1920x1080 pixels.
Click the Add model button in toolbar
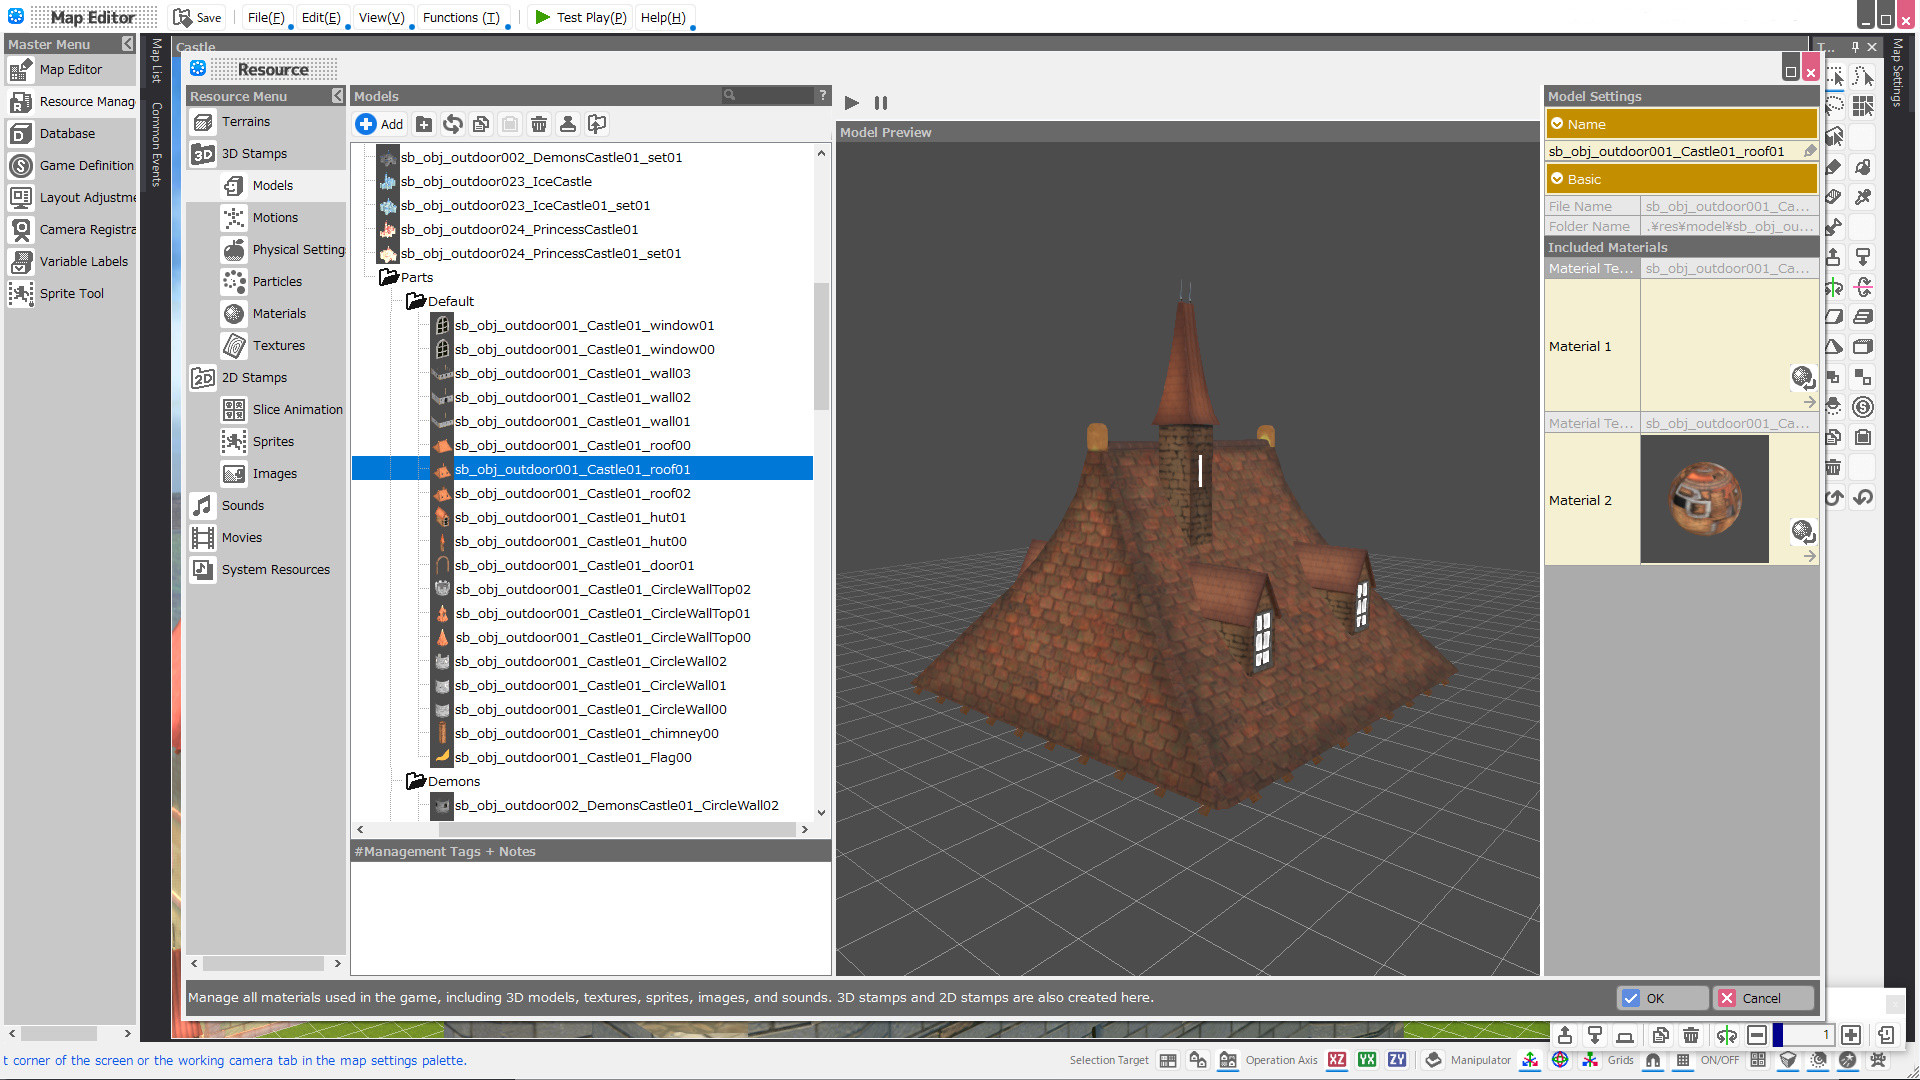[x=380, y=124]
